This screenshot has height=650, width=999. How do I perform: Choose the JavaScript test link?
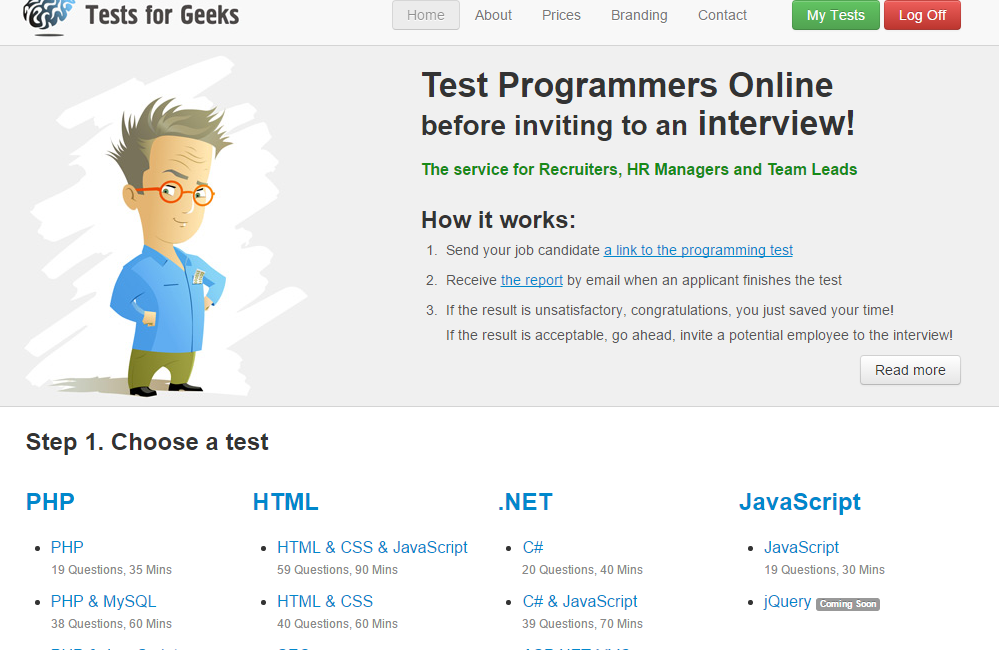pos(801,547)
